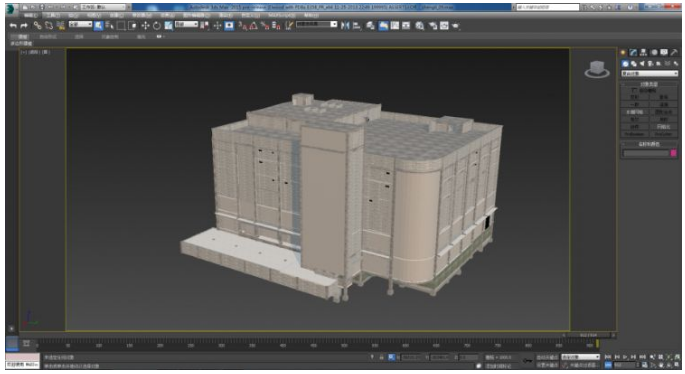
Task: Click the Undo arrow in the main toolbar
Action: [13, 26]
